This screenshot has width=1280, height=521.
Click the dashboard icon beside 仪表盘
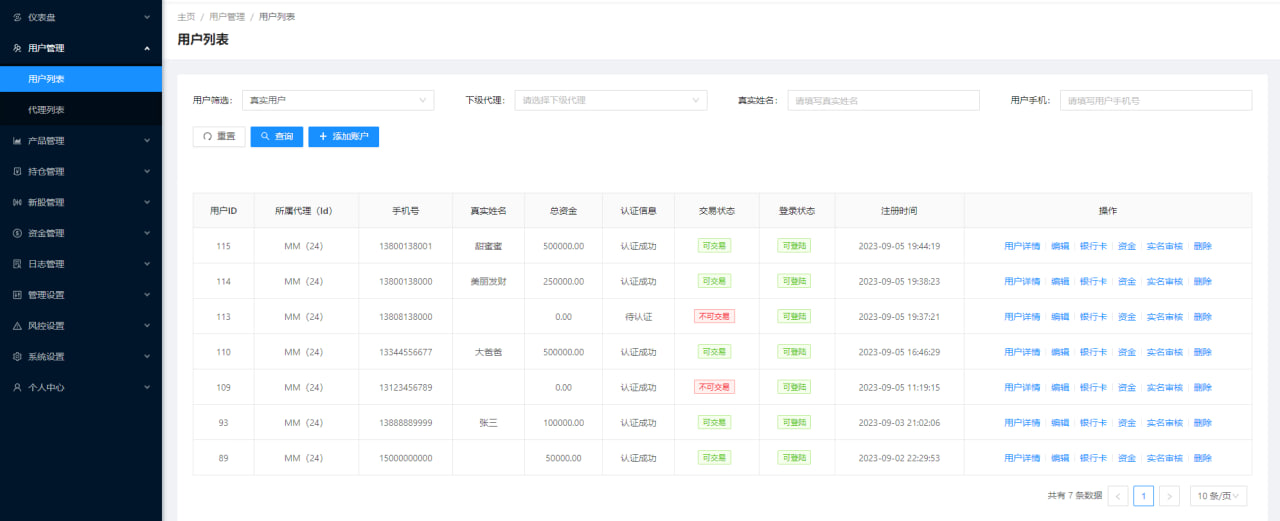pyautogui.click(x=17, y=17)
